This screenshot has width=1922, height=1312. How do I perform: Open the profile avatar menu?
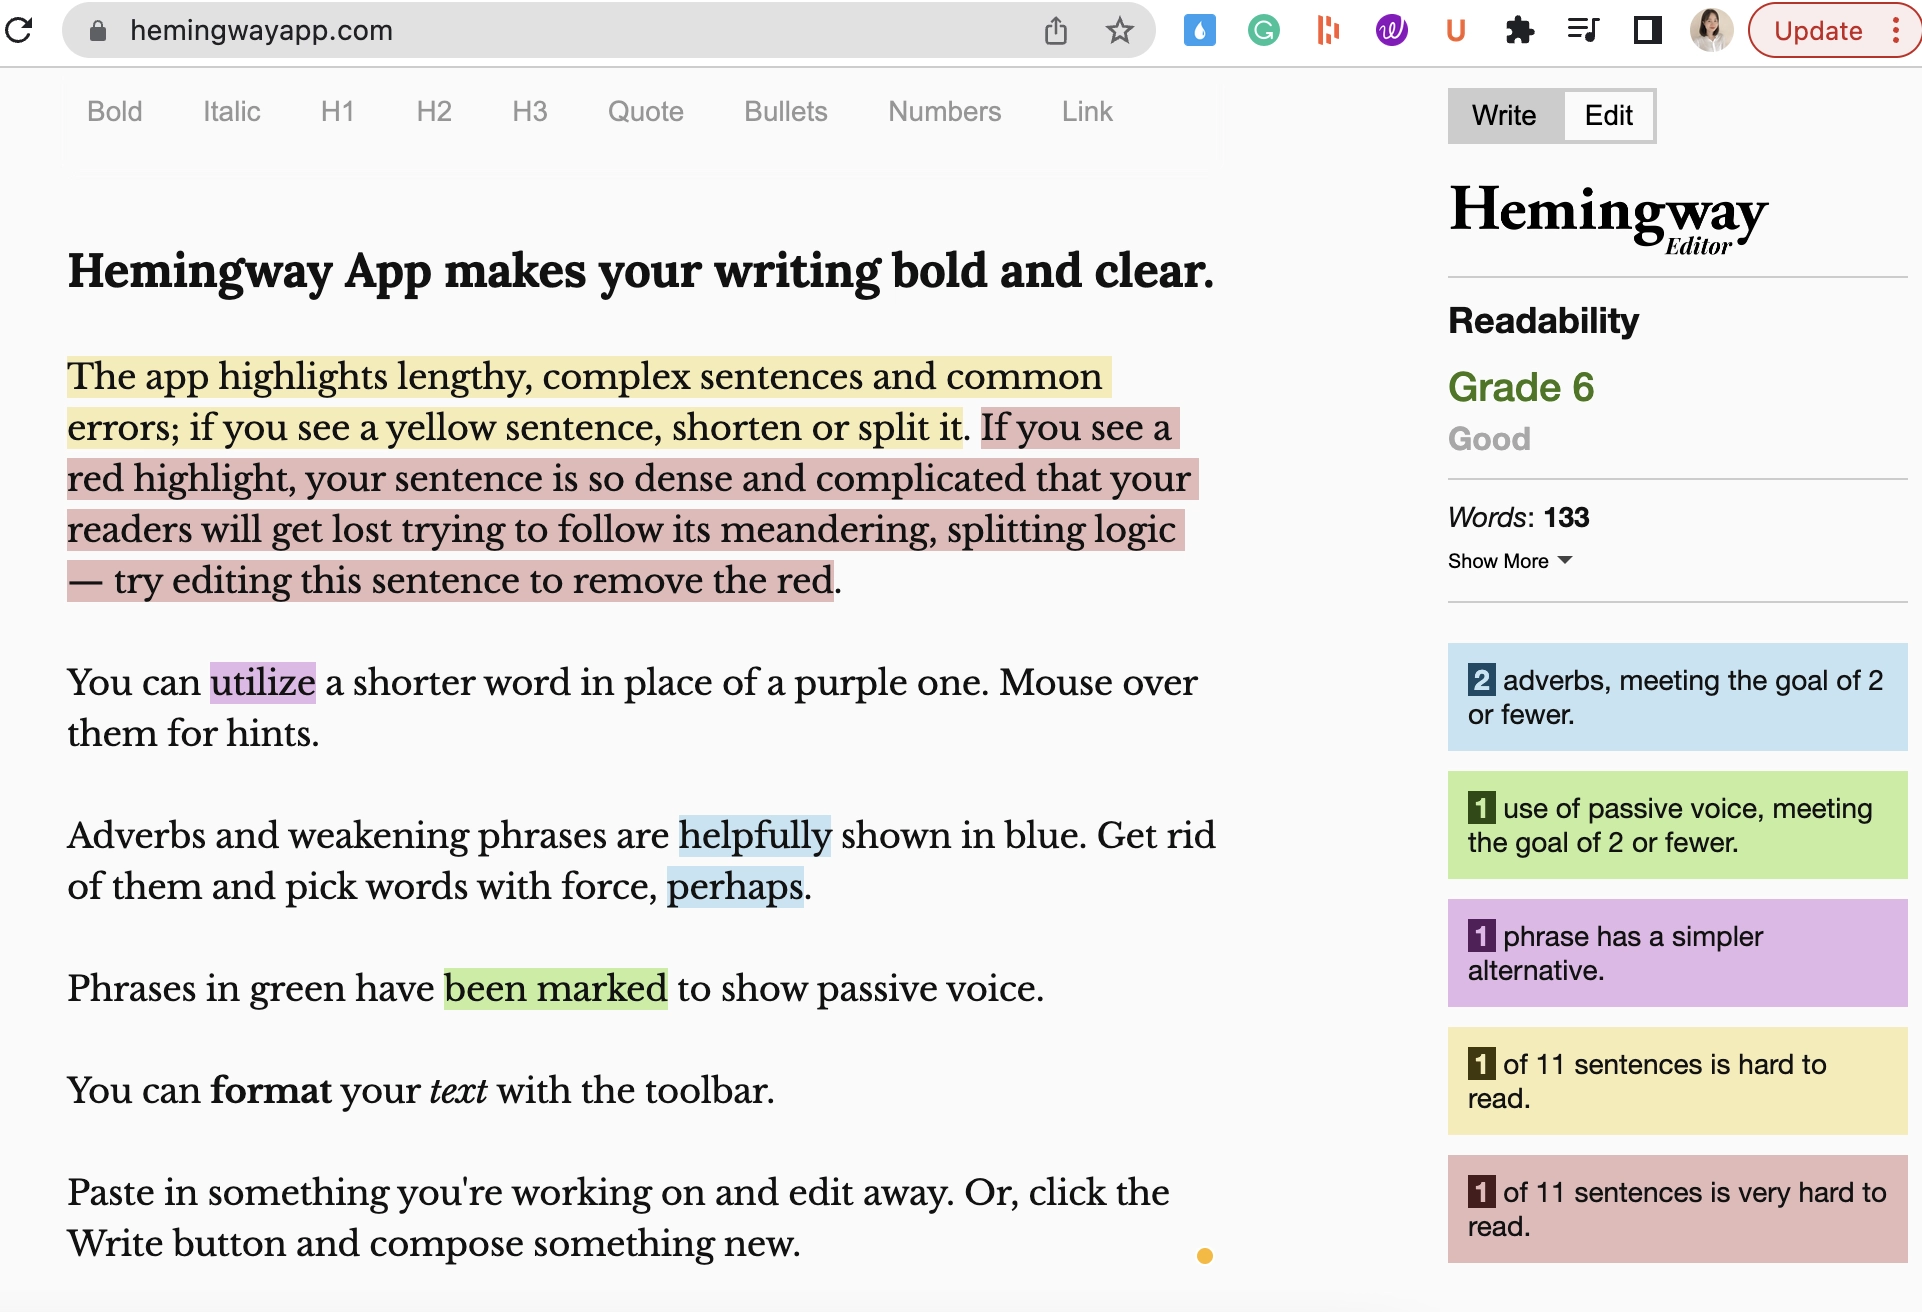1711,30
